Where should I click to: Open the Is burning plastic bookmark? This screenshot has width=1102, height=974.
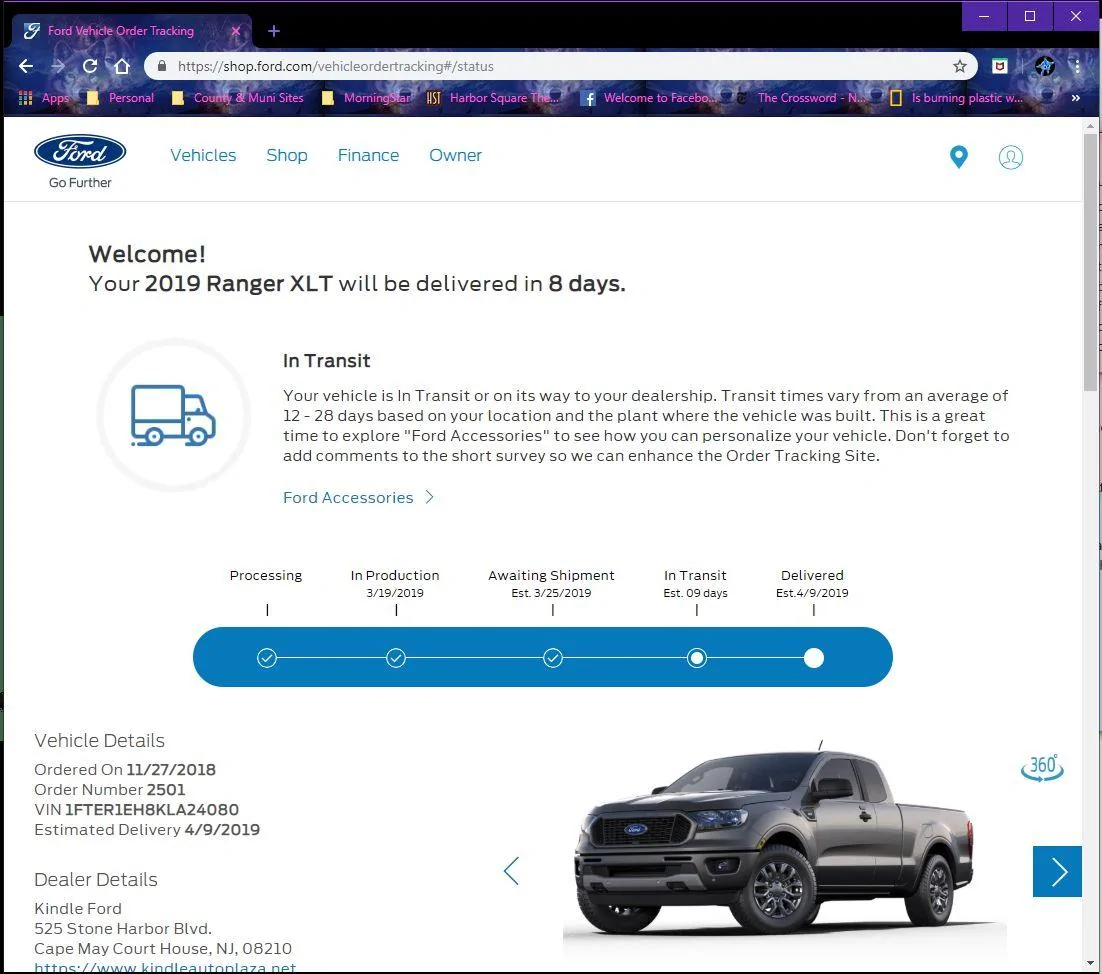pos(957,98)
